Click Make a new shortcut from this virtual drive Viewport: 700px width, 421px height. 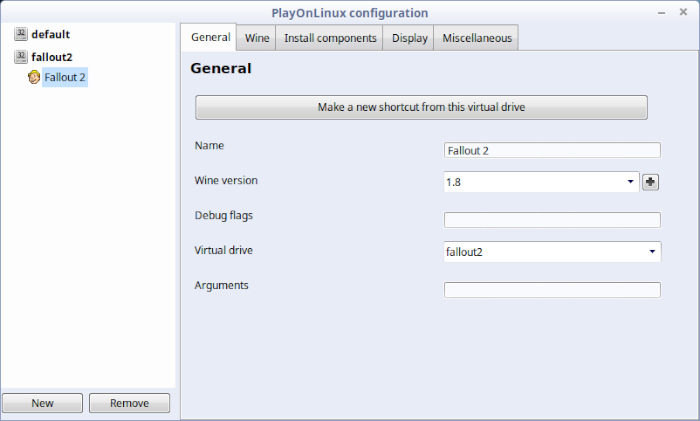(x=421, y=107)
